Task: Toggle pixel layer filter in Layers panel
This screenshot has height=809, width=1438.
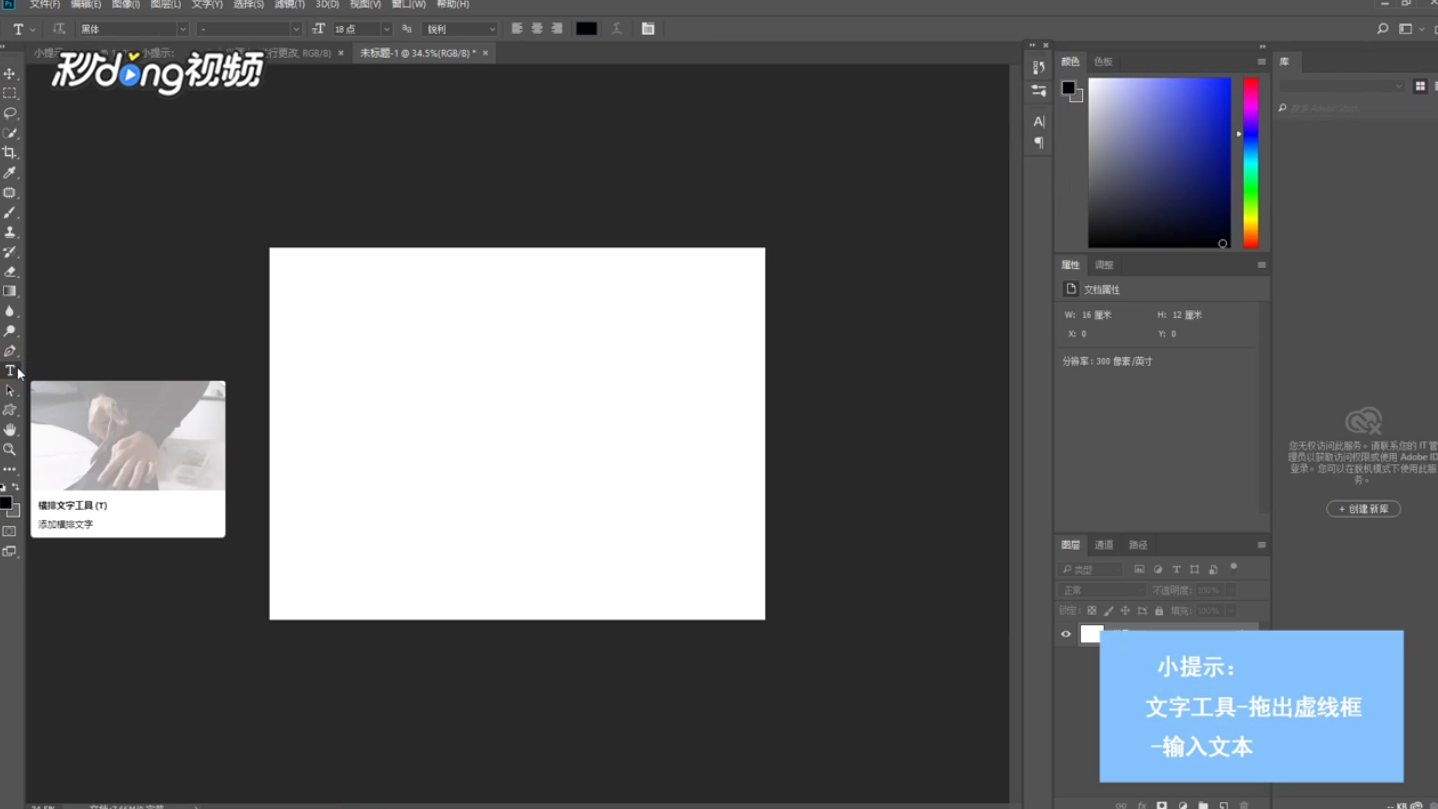Action: pos(1139,569)
